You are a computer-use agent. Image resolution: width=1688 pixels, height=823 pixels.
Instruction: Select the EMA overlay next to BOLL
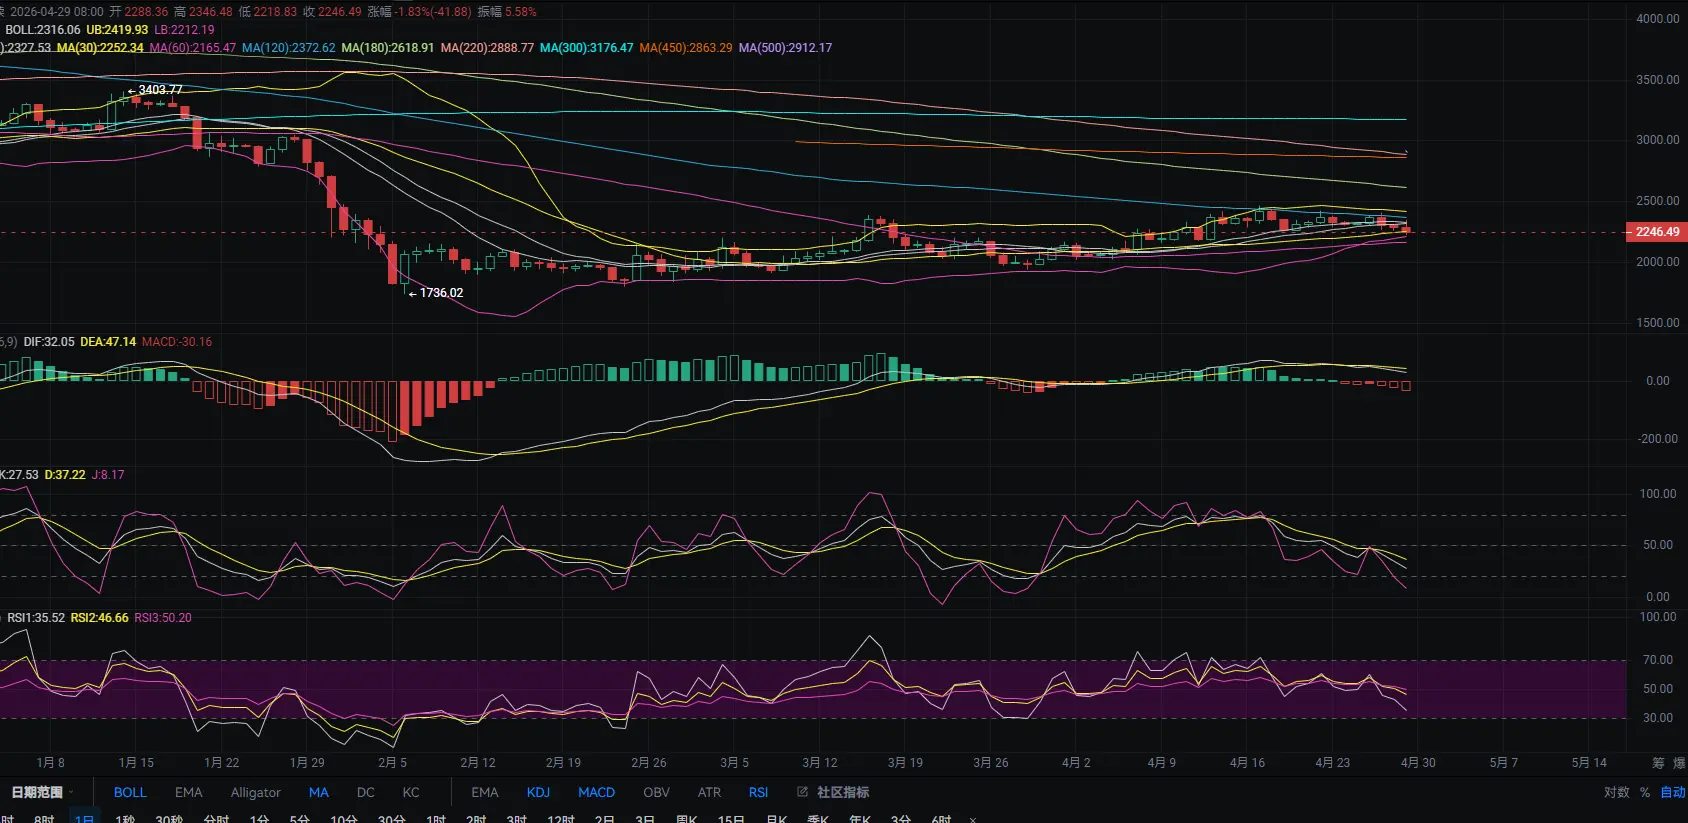188,792
